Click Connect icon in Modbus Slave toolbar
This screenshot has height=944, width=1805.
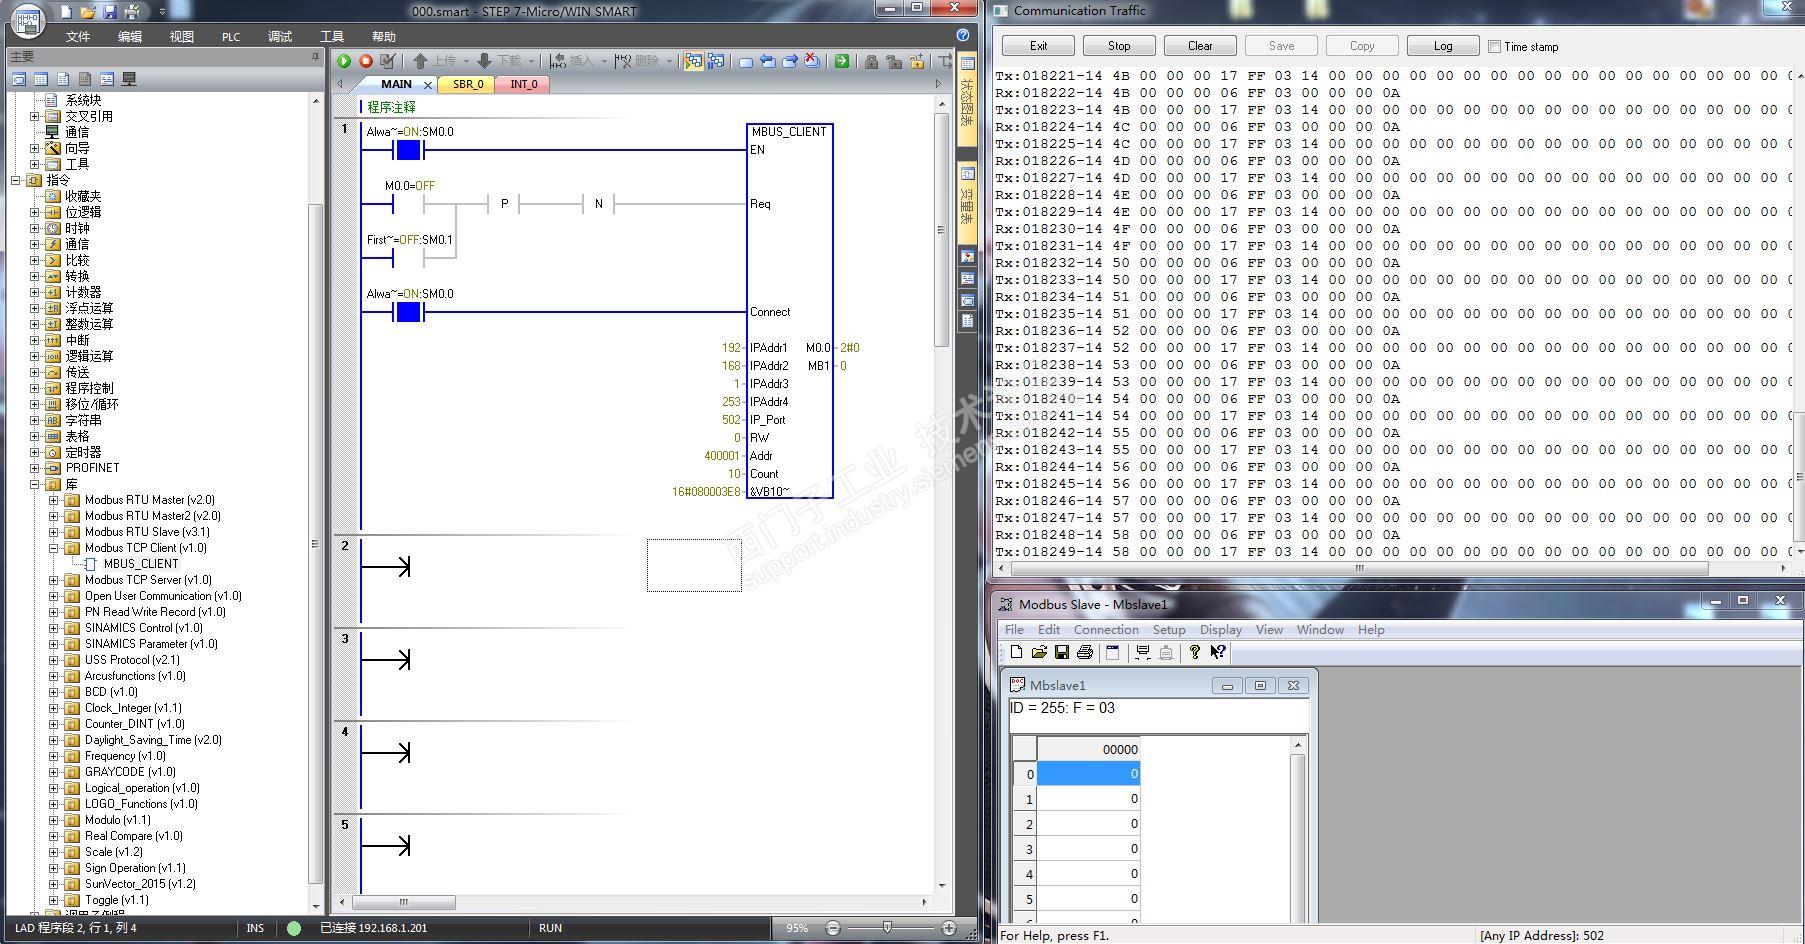click(x=1143, y=652)
